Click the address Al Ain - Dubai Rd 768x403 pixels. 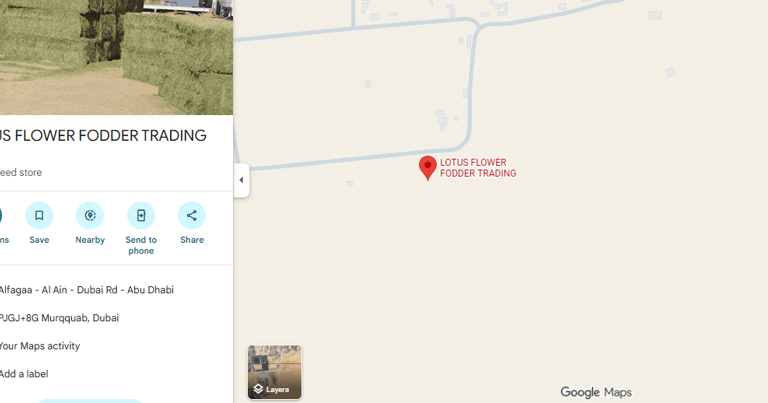click(87, 290)
